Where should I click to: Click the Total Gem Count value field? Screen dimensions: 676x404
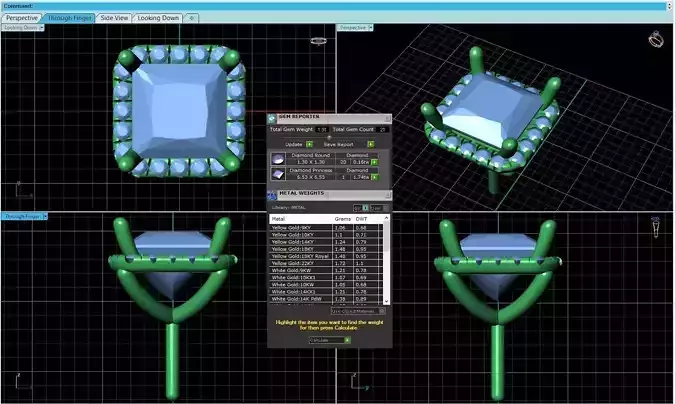coord(382,129)
